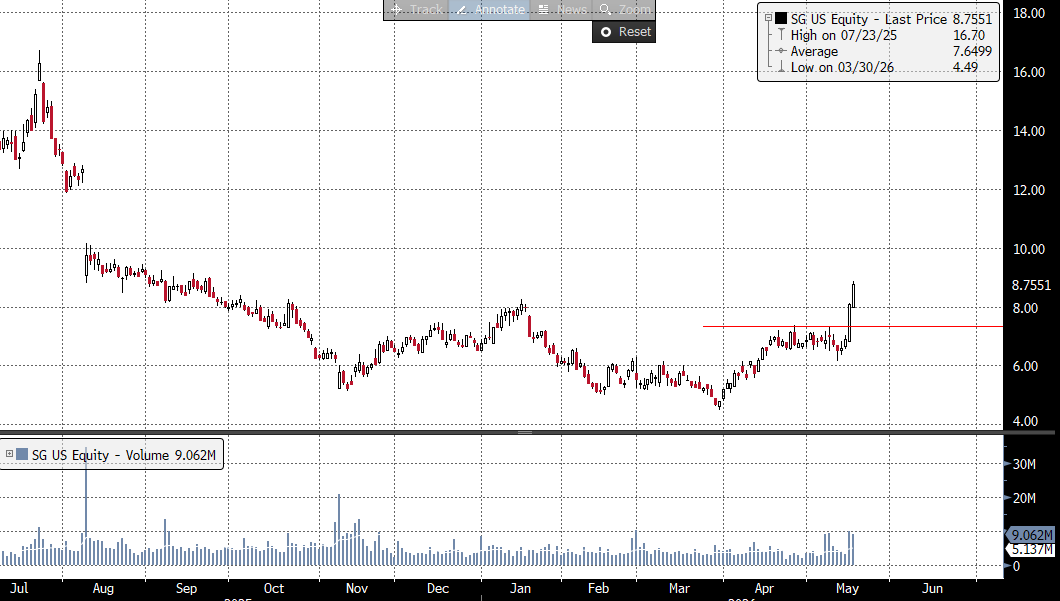Expand the SG US Equity Volume legend

point(9,454)
